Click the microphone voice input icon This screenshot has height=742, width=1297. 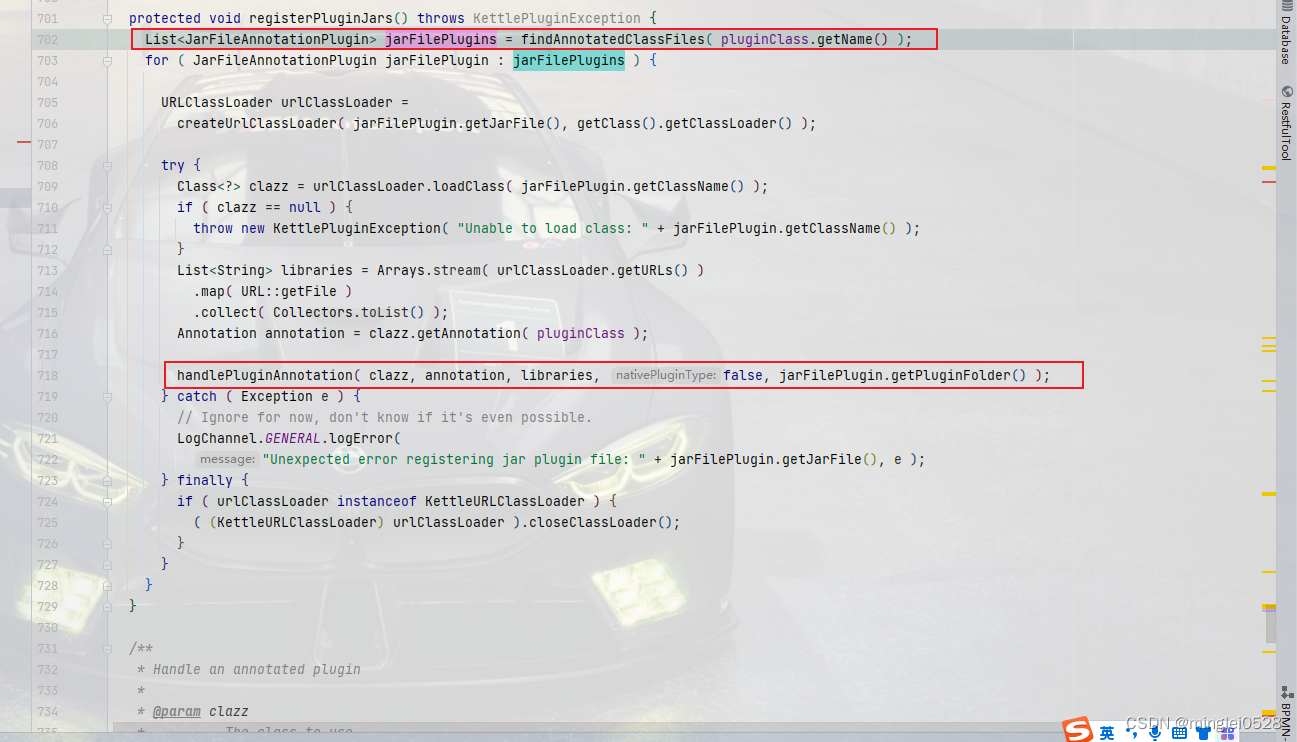click(x=1155, y=731)
